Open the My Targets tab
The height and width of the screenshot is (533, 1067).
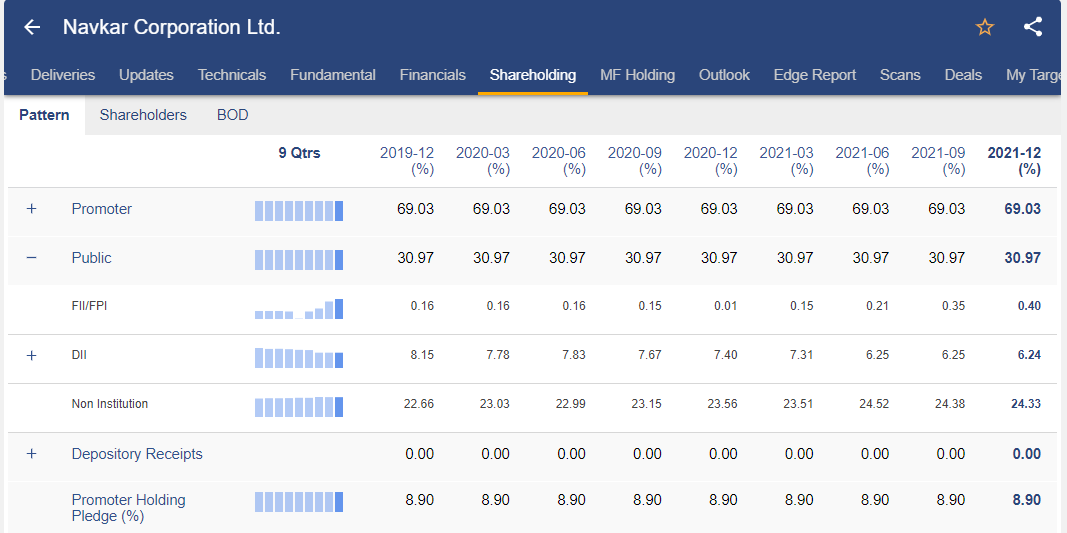[1034, 75]
